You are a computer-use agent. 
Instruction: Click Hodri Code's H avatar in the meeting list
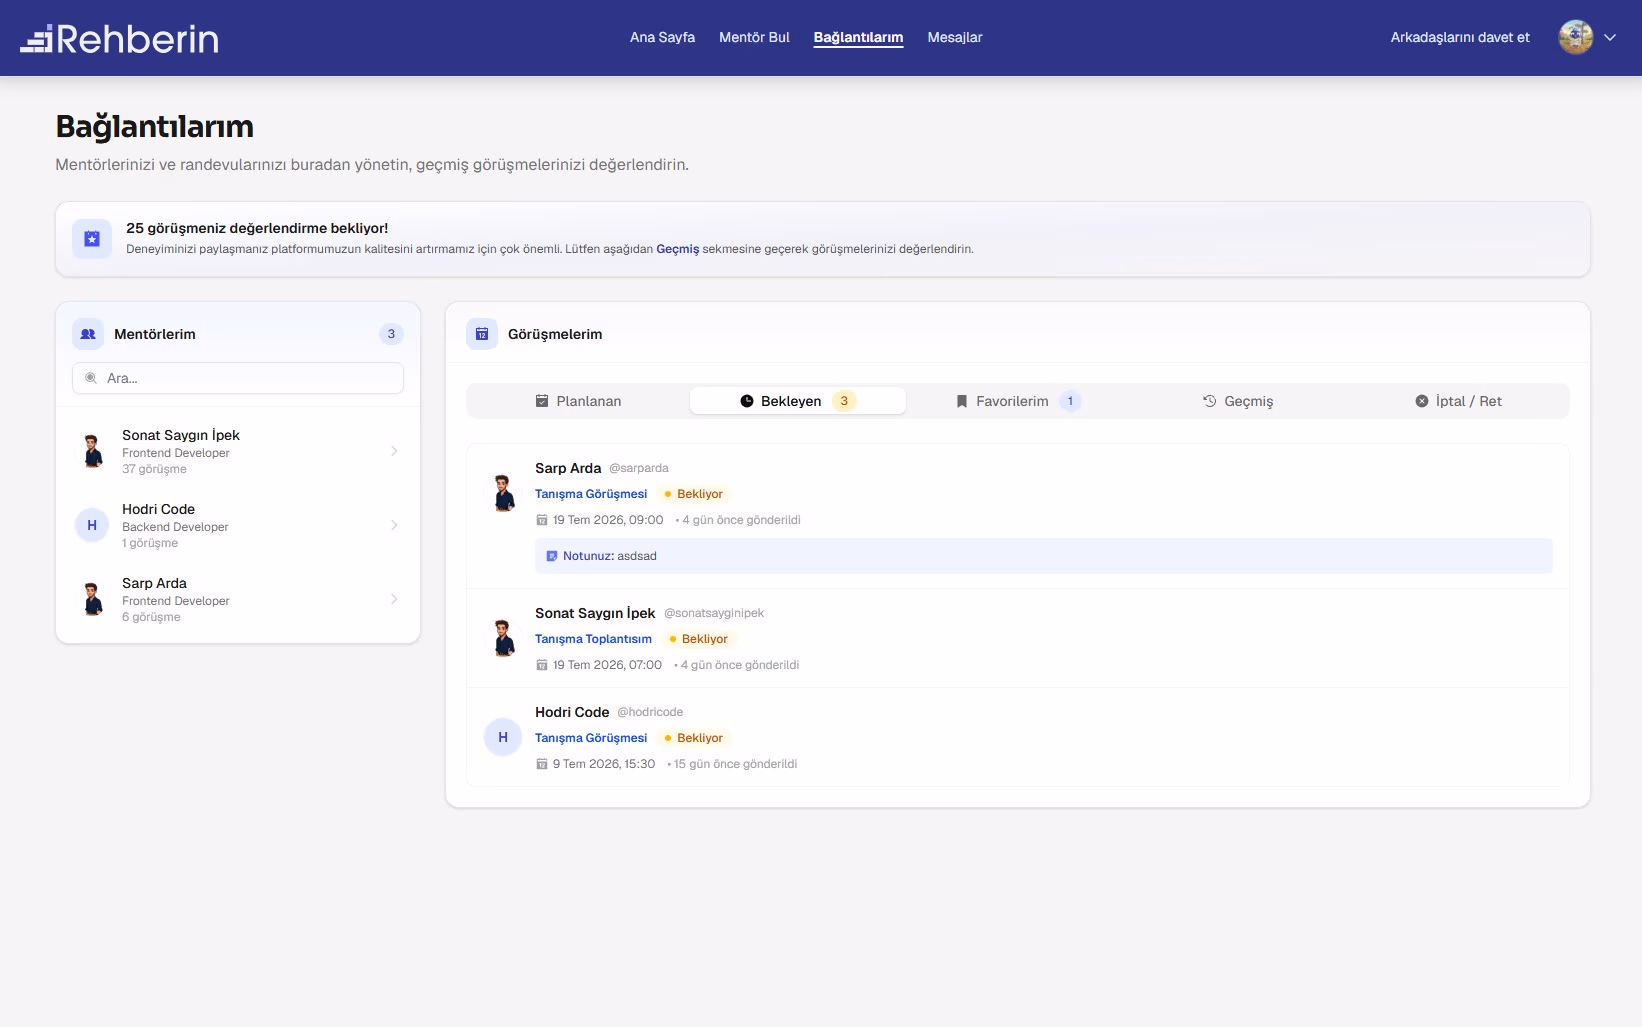(503, 737)
